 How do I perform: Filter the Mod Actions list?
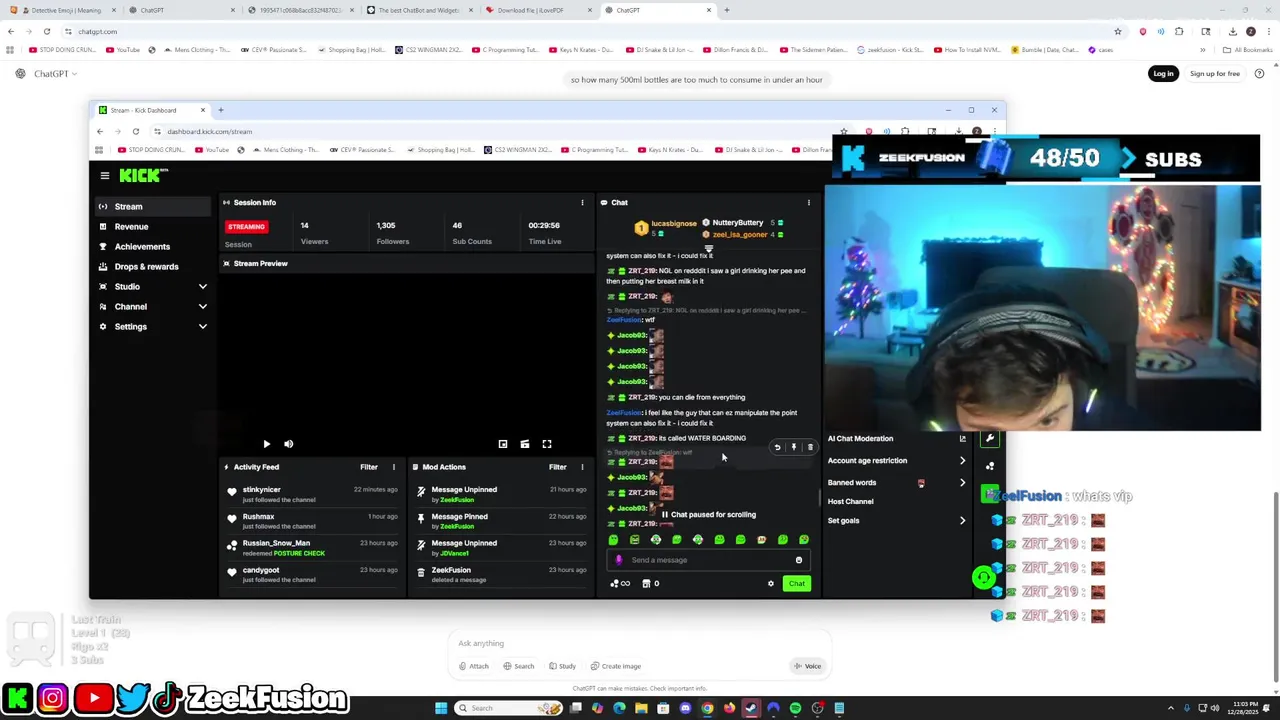(x=558, y=467)
